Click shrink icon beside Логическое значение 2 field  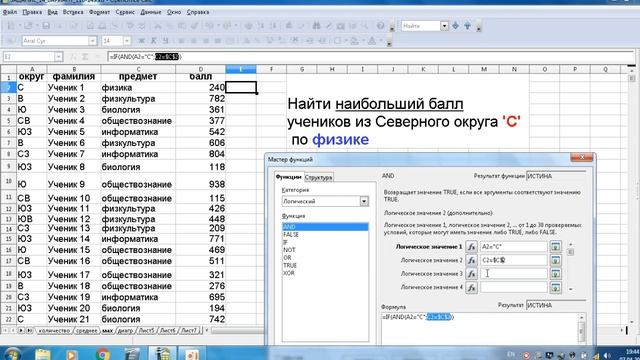556,260
